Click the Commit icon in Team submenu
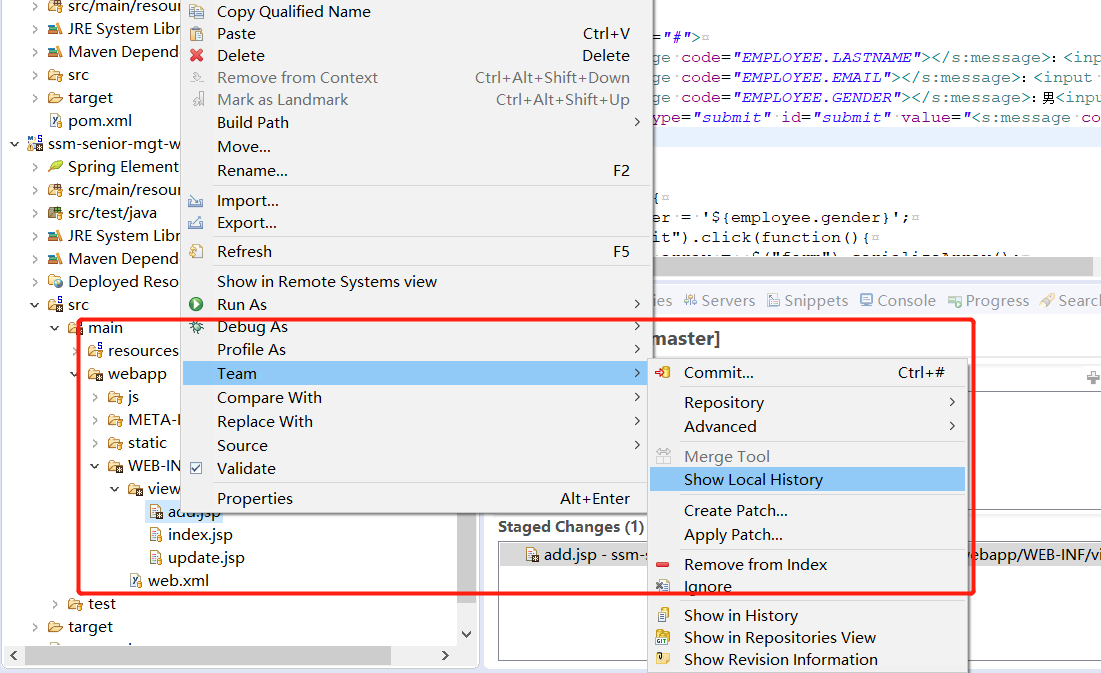Image resolution: width=1101 pixels, height=673 pixels. click(662, 373)
